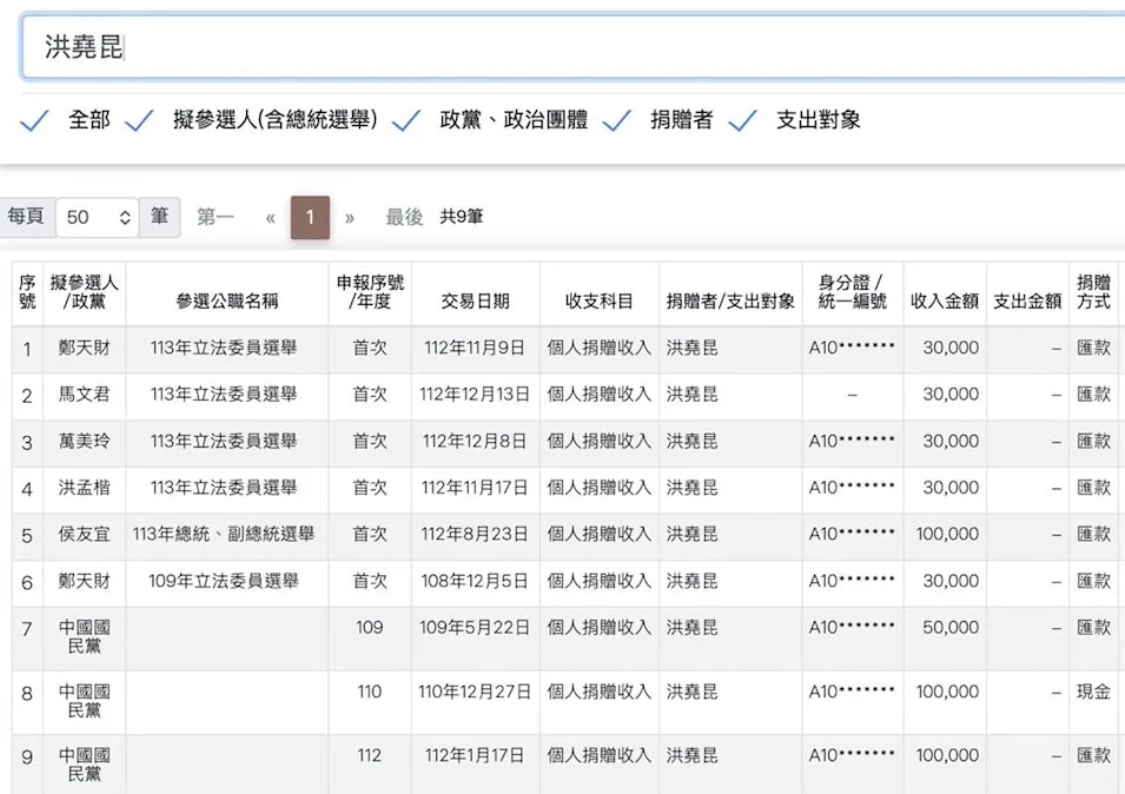The width and height of the screenshot is (1125, 794).
Task: Click date 108年12月5日
Action: coord(474,581)
